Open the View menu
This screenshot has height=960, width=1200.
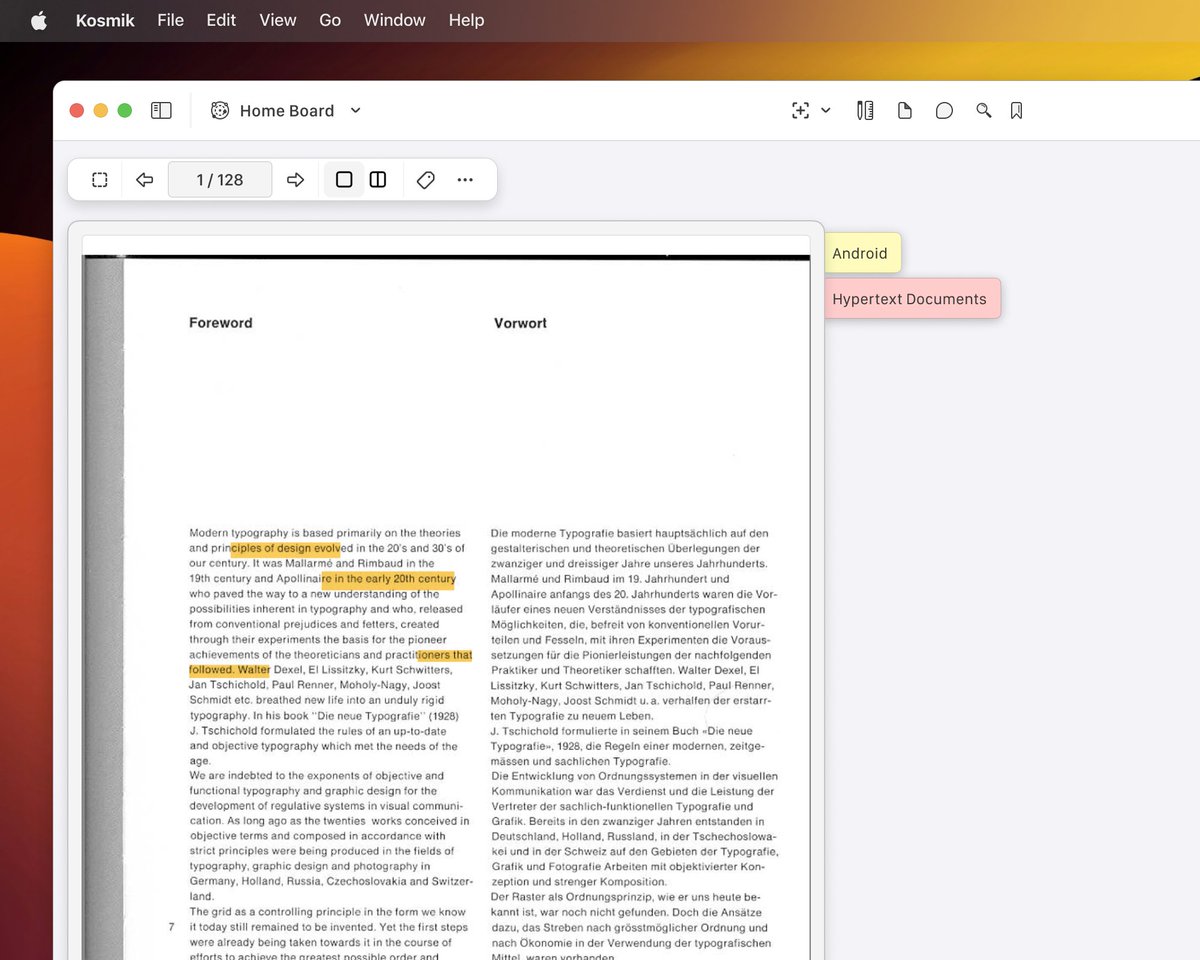click(x=278, y=20)
